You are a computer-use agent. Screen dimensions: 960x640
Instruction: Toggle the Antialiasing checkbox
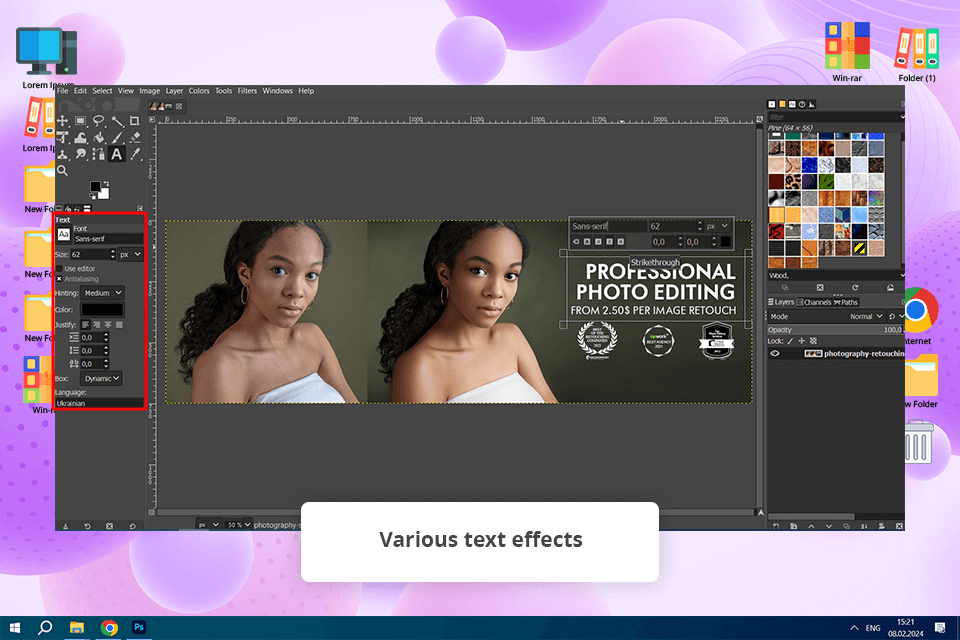click(x=59, y=279)
